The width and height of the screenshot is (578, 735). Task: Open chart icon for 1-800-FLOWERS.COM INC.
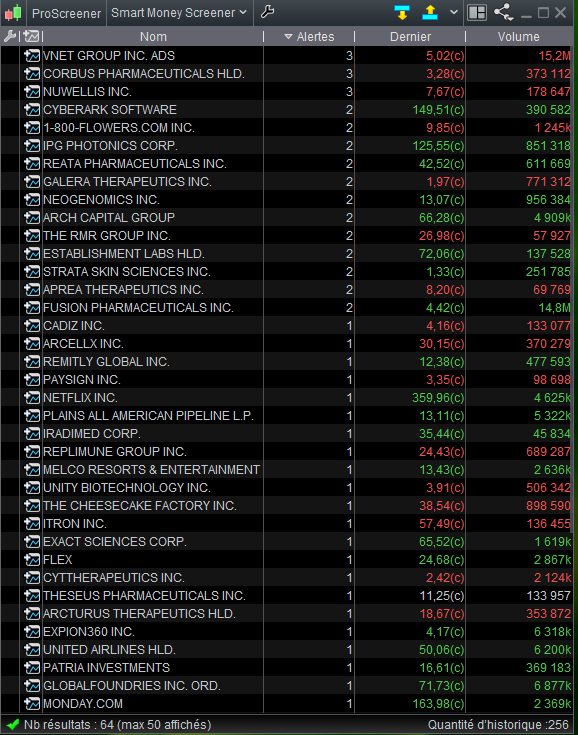click(32, 128)
